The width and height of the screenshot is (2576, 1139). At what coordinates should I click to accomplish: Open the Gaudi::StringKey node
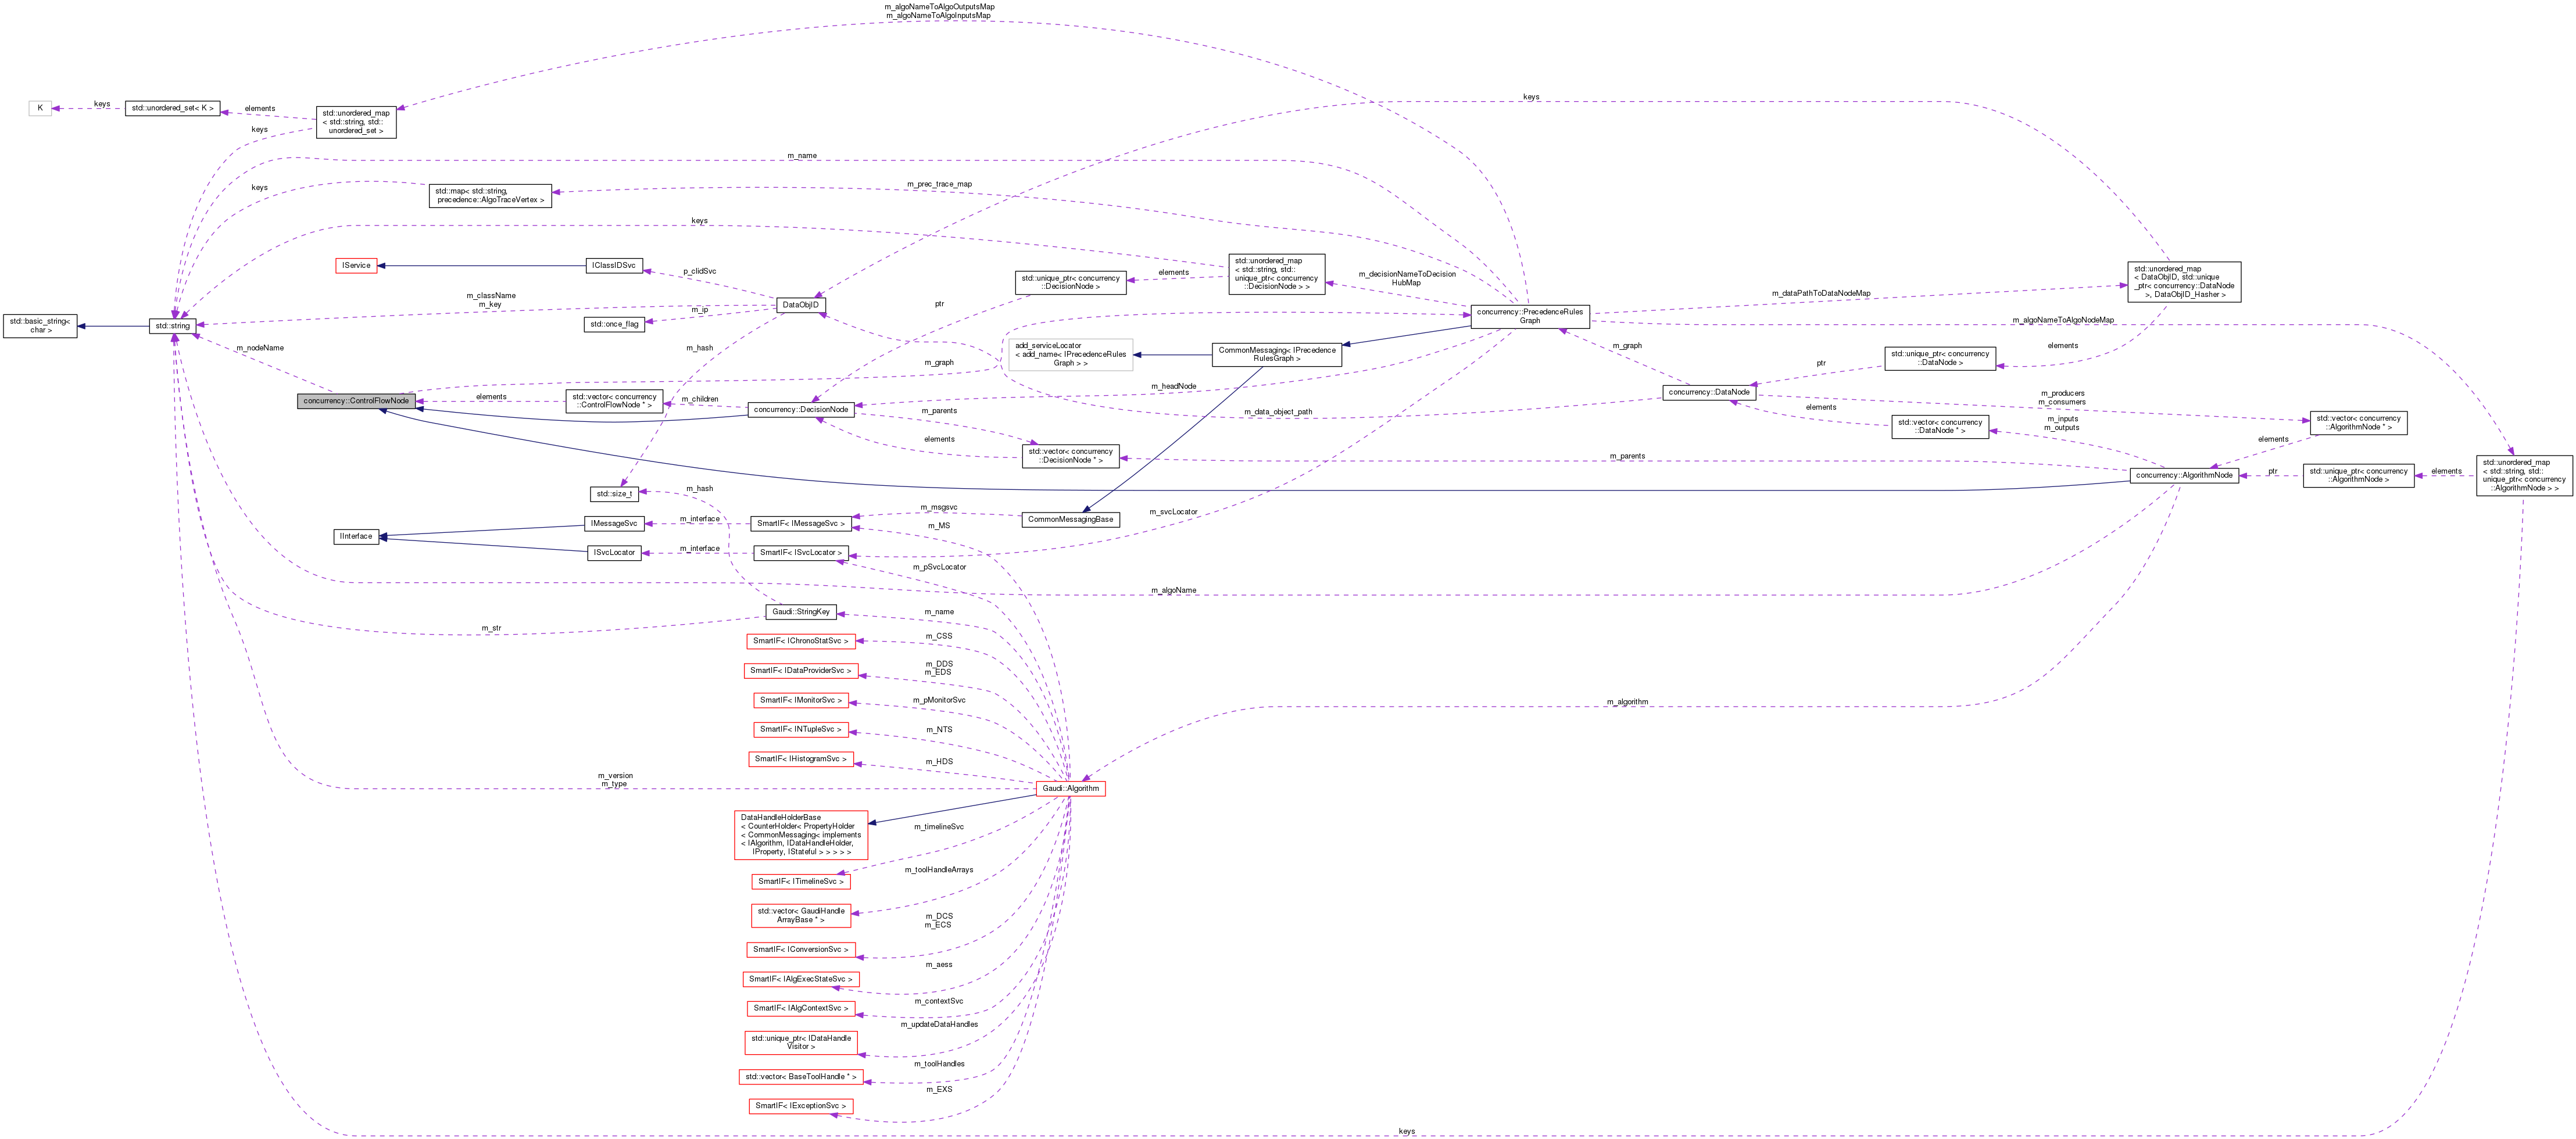click(x=801, y=611)
